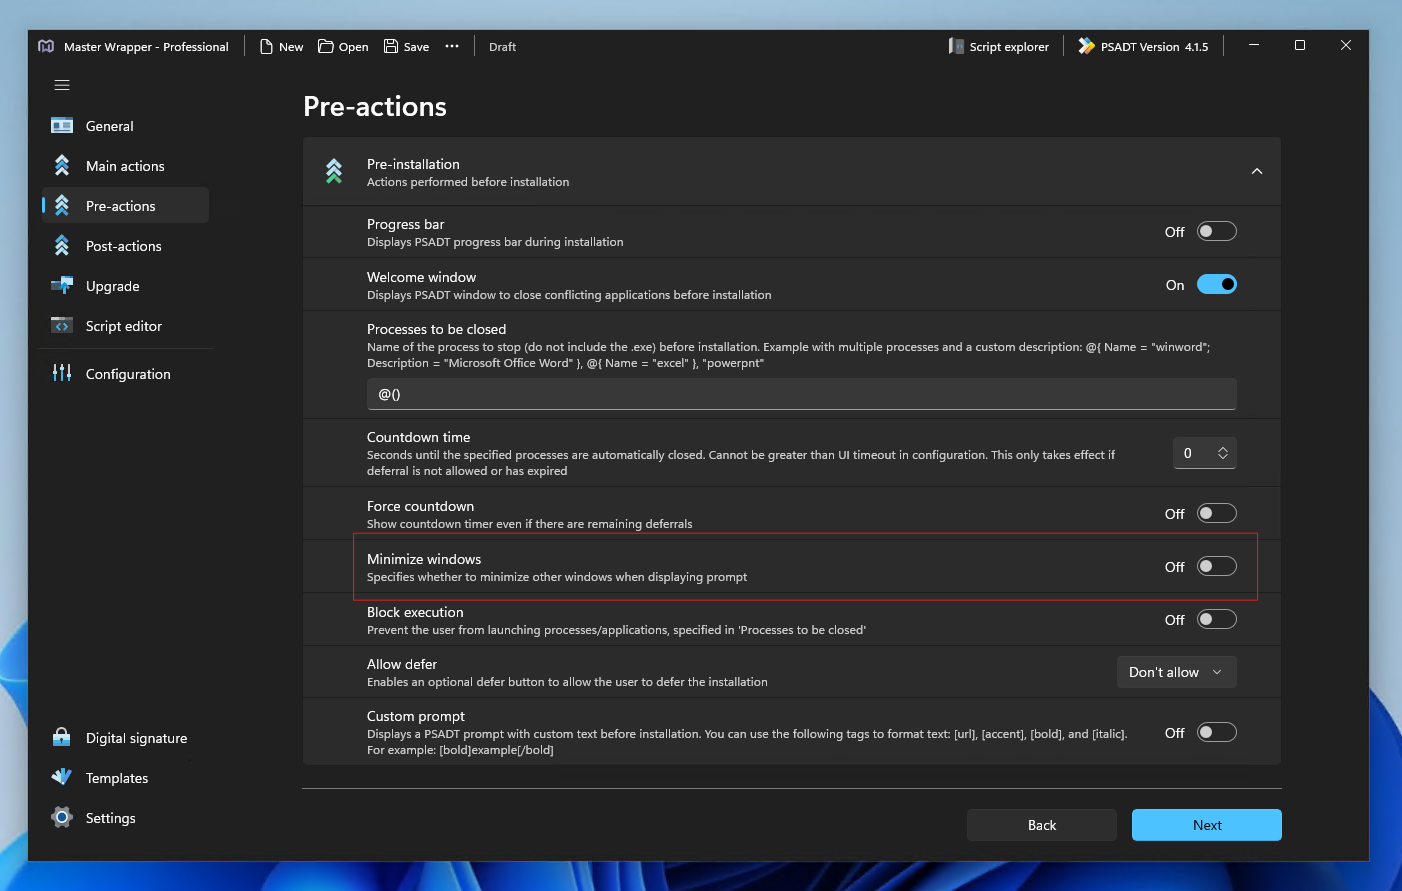Viewport: 1402px width, 891px height.
Task: Collapse the Pre-installation section chevron
Action: (1257, 172)
